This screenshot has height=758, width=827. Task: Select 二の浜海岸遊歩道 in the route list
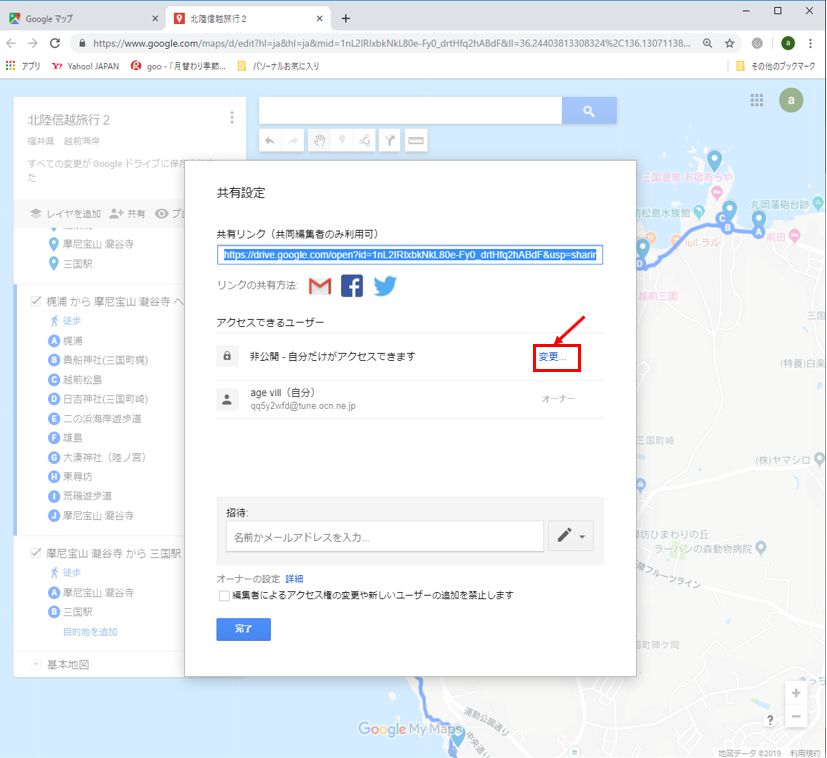[102, 418]
